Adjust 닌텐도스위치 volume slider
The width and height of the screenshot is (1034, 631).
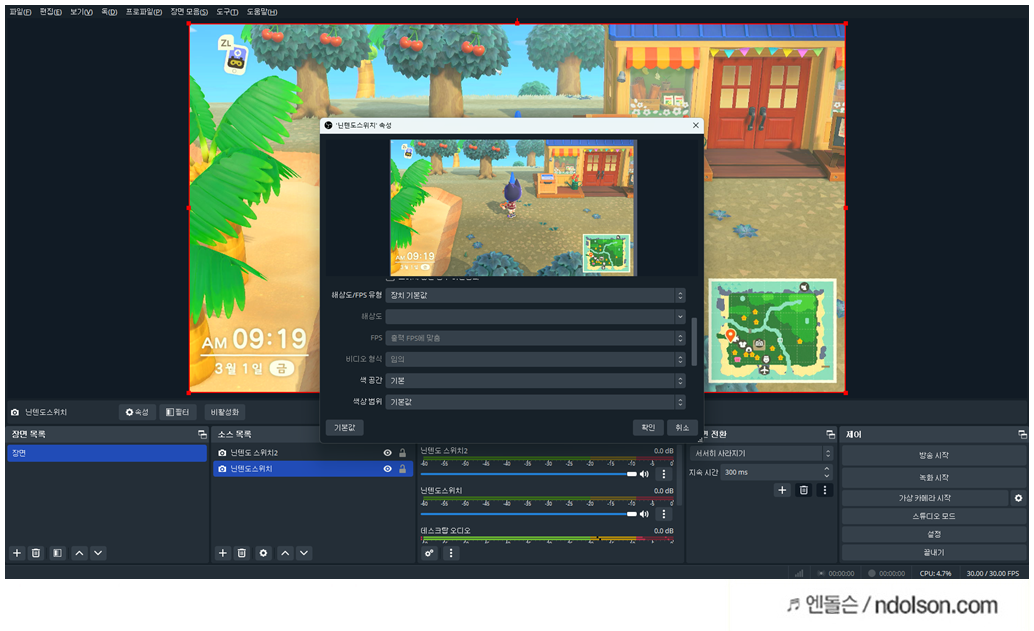[529, 514]
